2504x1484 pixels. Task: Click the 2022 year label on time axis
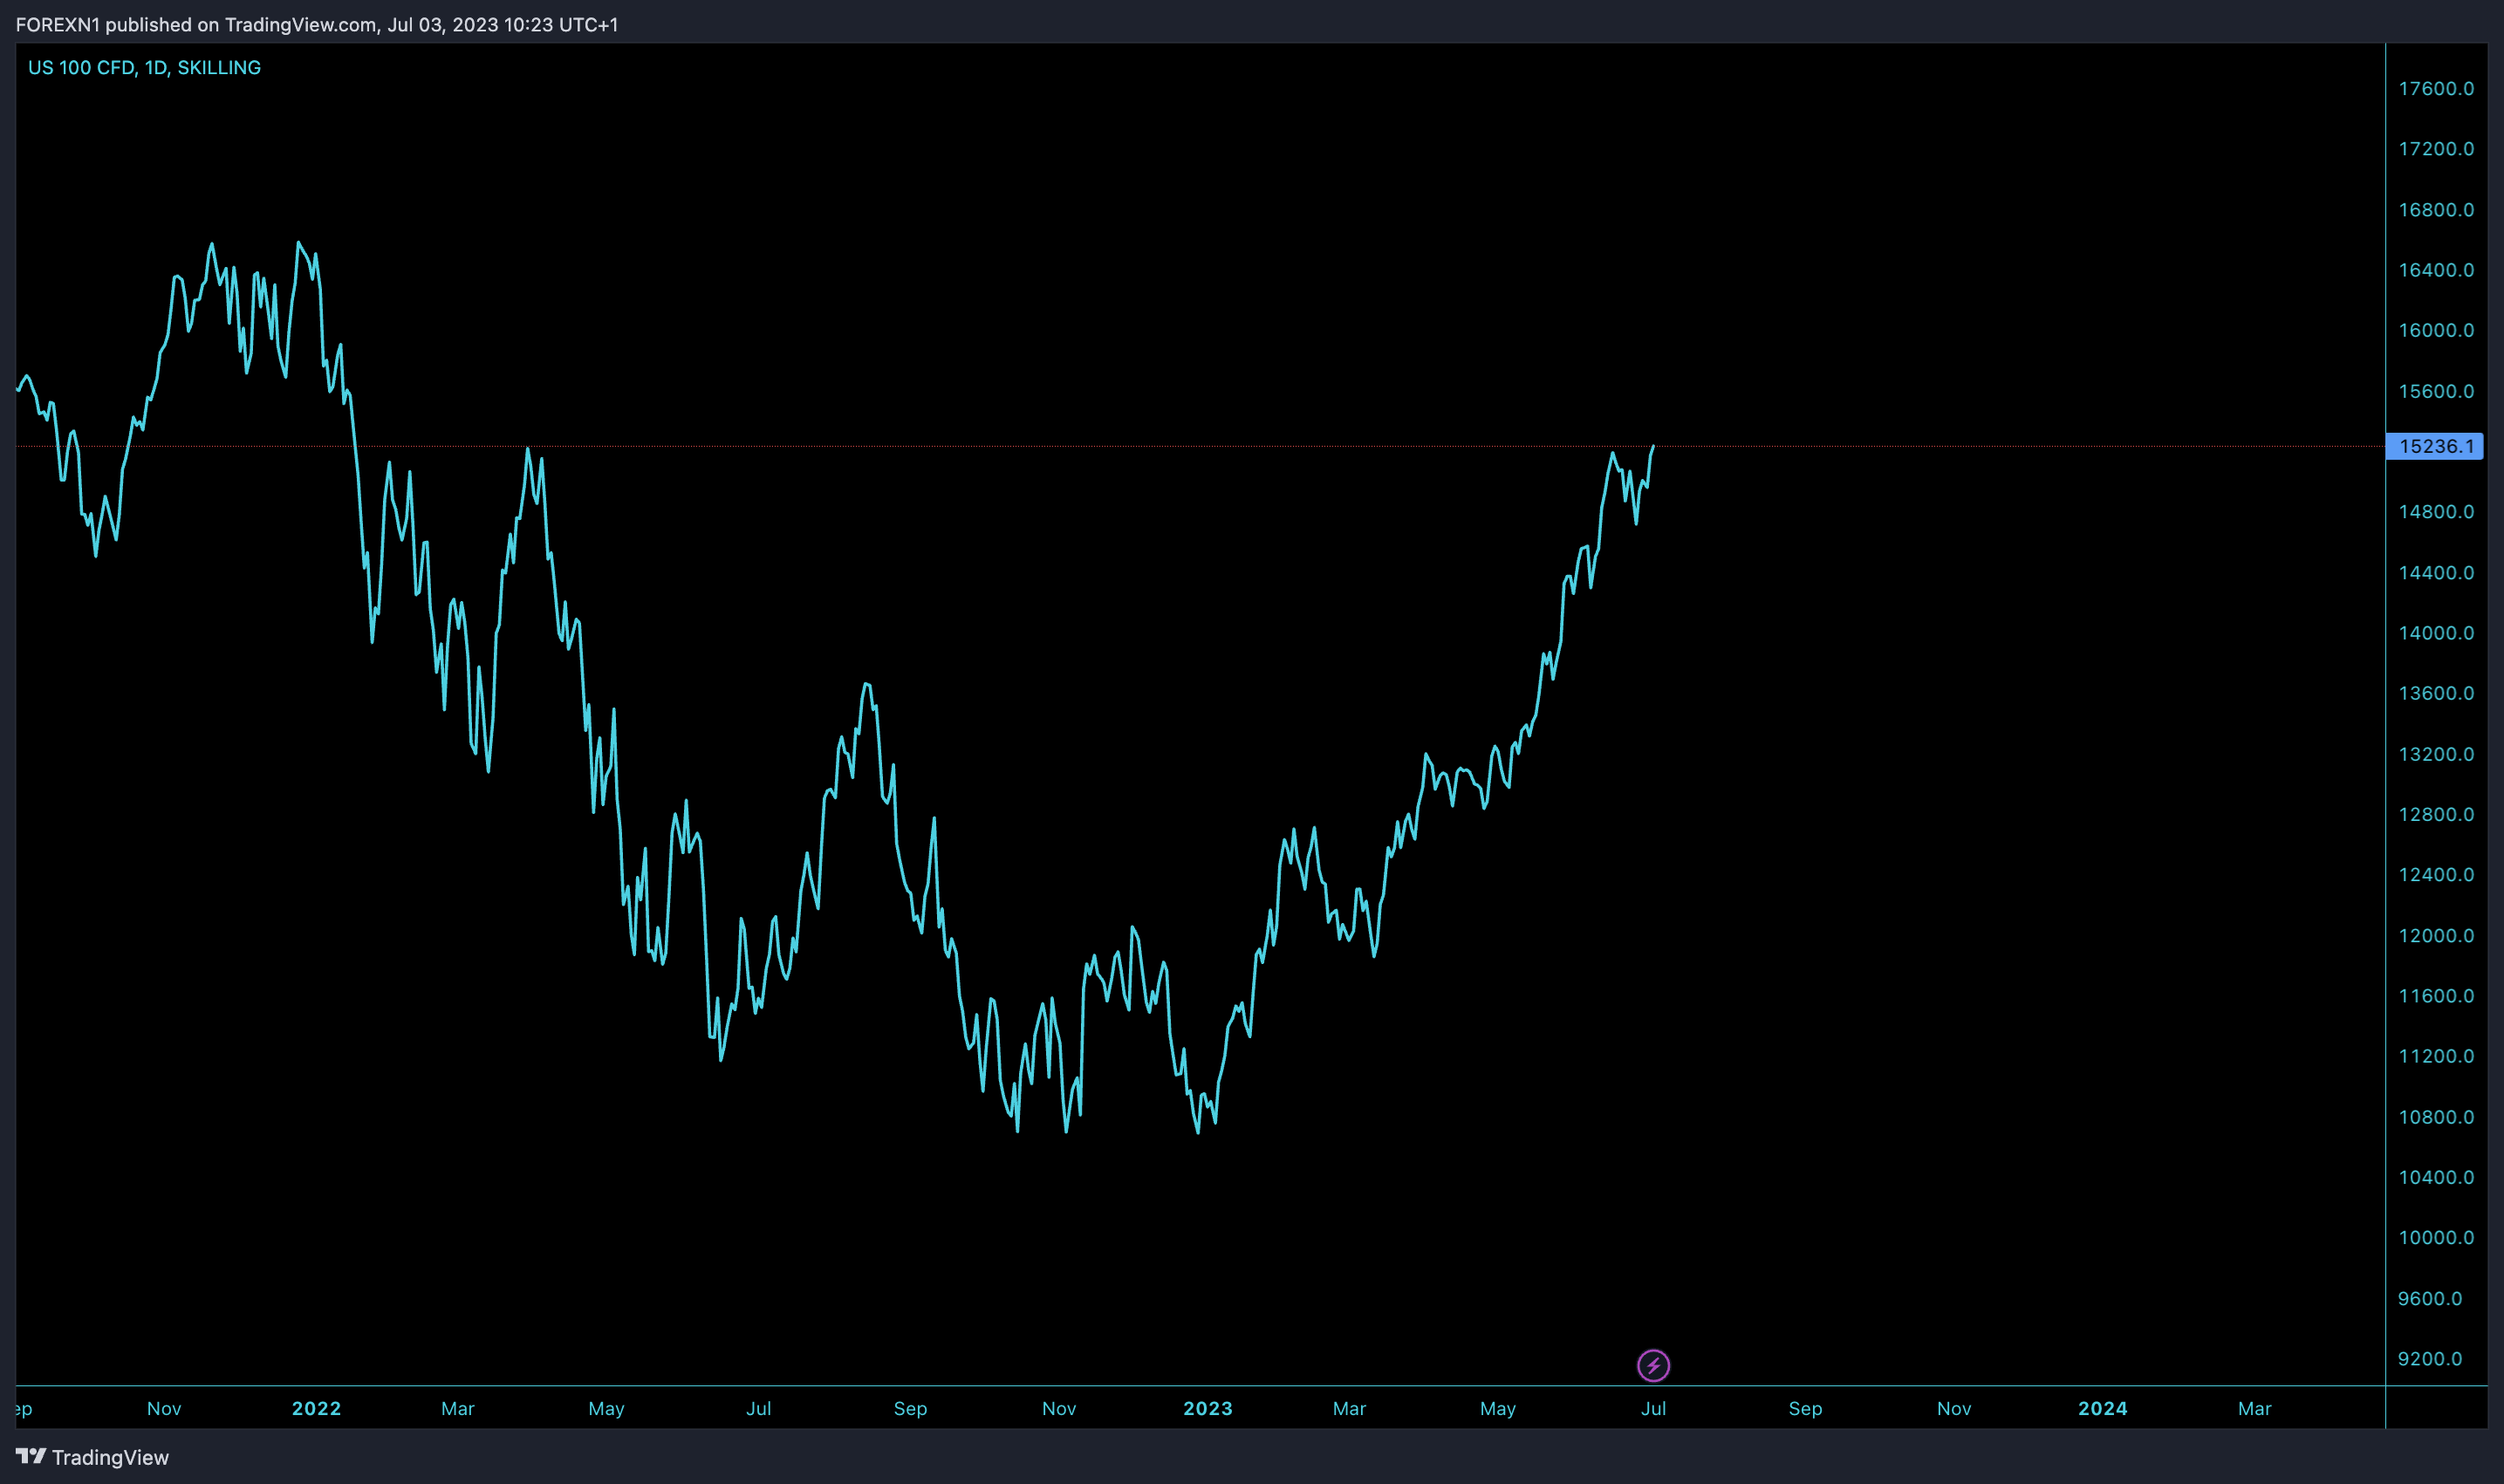316,1408
